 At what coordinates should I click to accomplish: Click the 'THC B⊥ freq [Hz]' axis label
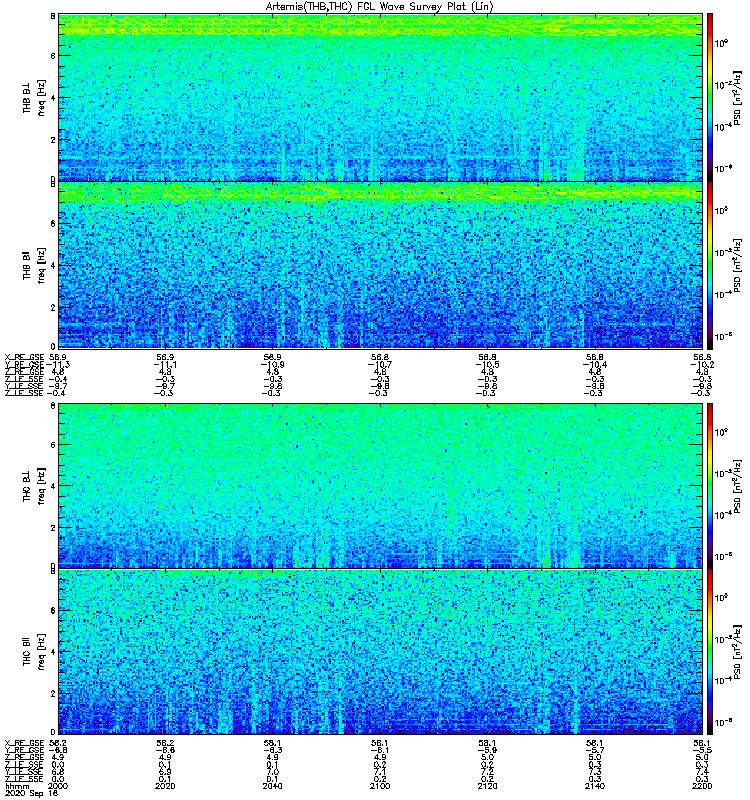[34, 485]
